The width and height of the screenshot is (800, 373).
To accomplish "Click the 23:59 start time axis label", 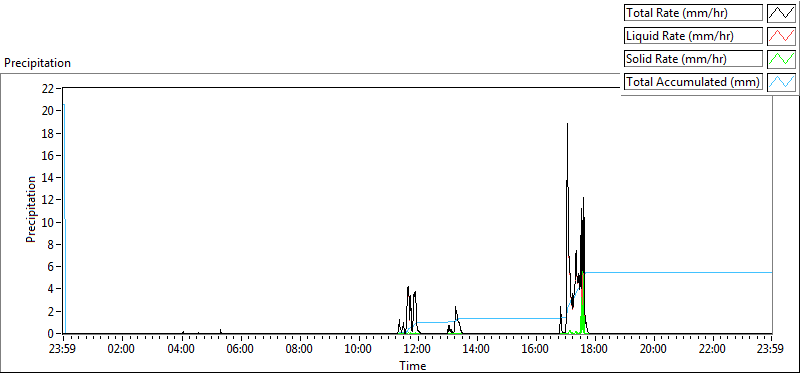I will click(x=63, y=350).
